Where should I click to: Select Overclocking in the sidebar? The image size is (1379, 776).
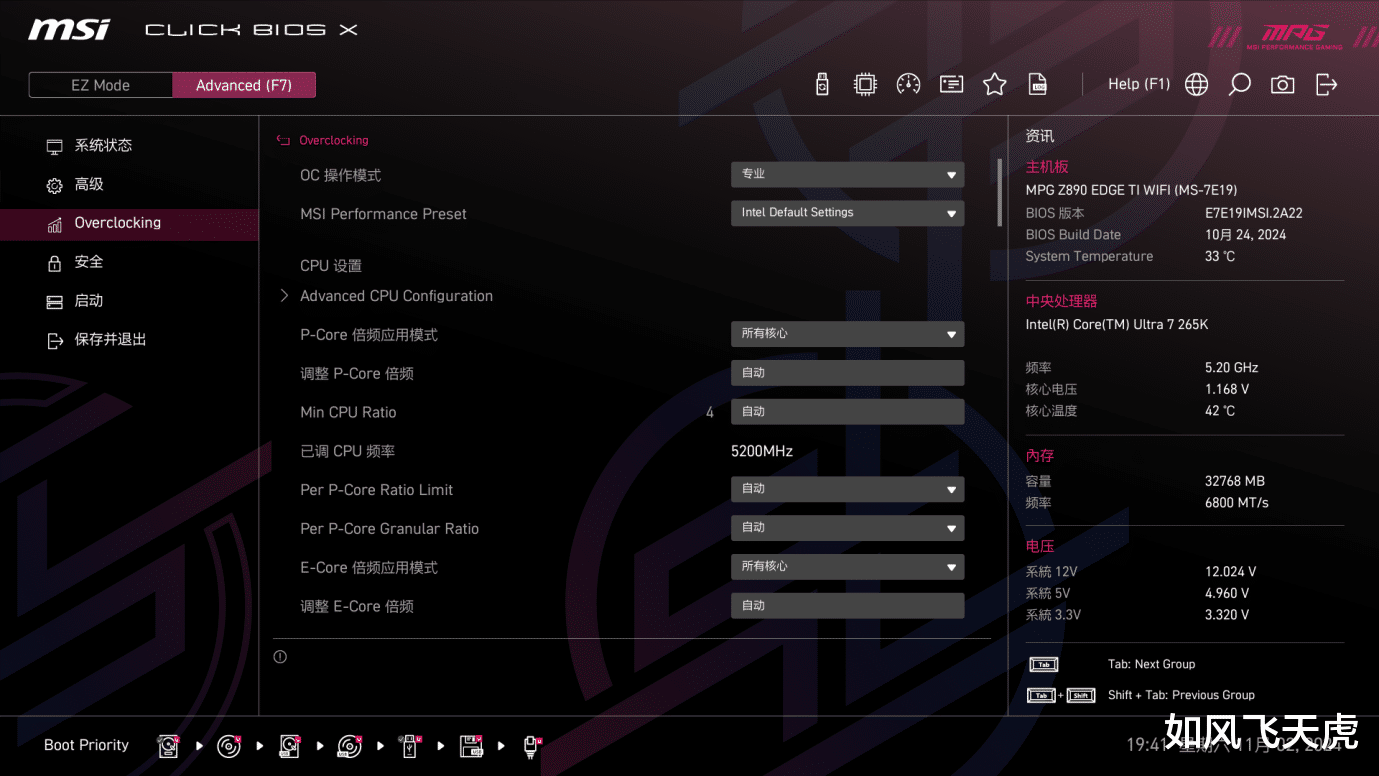pos(129,224)
